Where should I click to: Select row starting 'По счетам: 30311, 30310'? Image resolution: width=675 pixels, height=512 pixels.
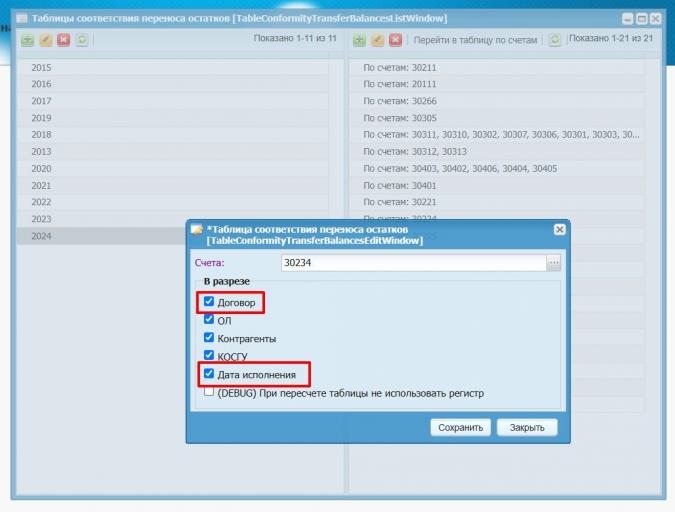pos(497,135)
